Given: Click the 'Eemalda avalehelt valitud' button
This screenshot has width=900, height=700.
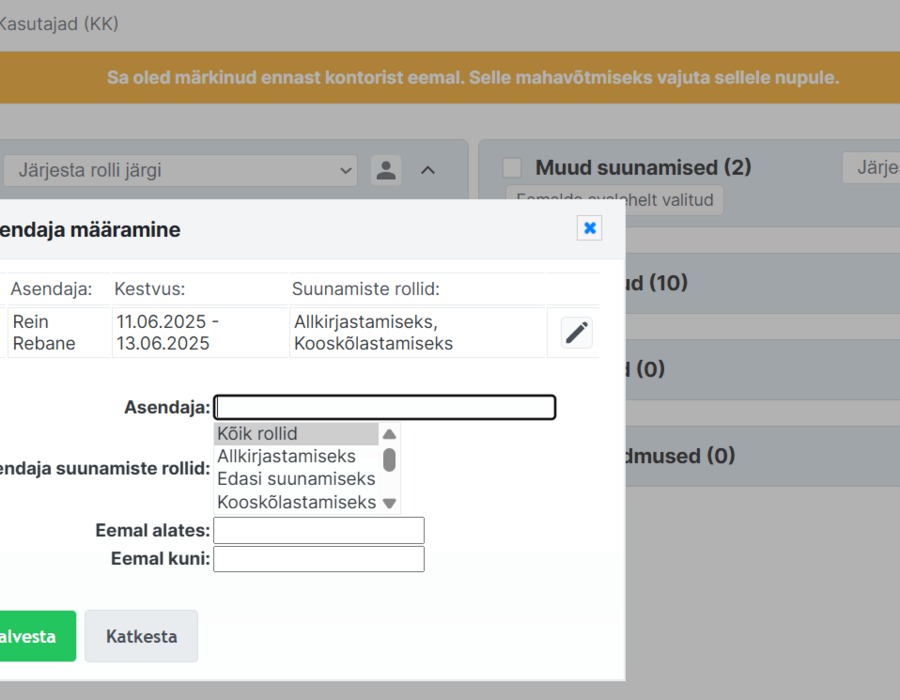Looking at the screenshot, I should point(614,200).
